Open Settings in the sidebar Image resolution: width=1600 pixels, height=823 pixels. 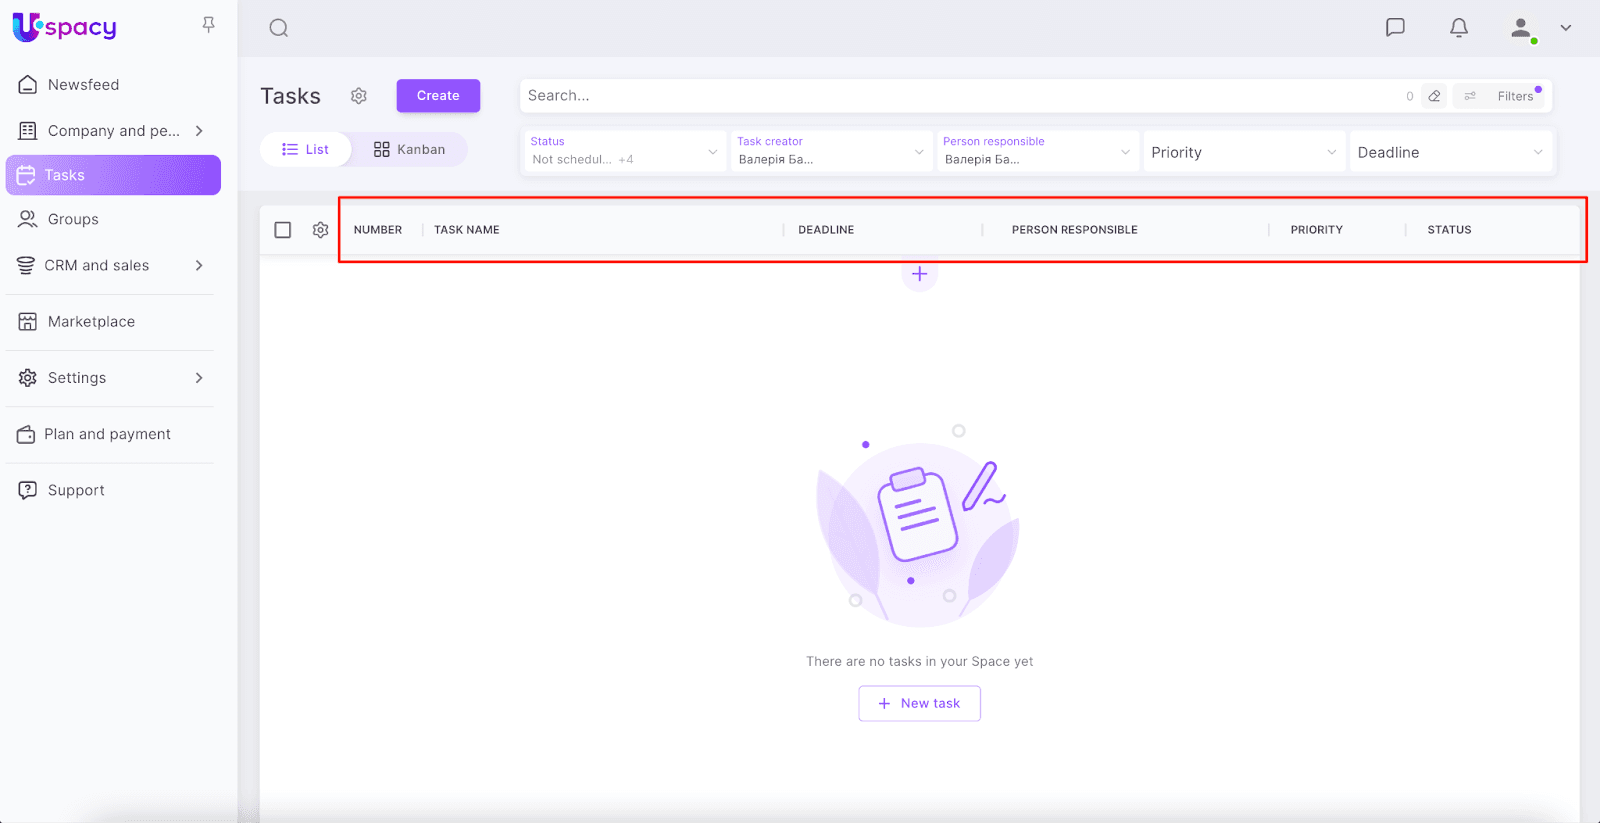76,378
